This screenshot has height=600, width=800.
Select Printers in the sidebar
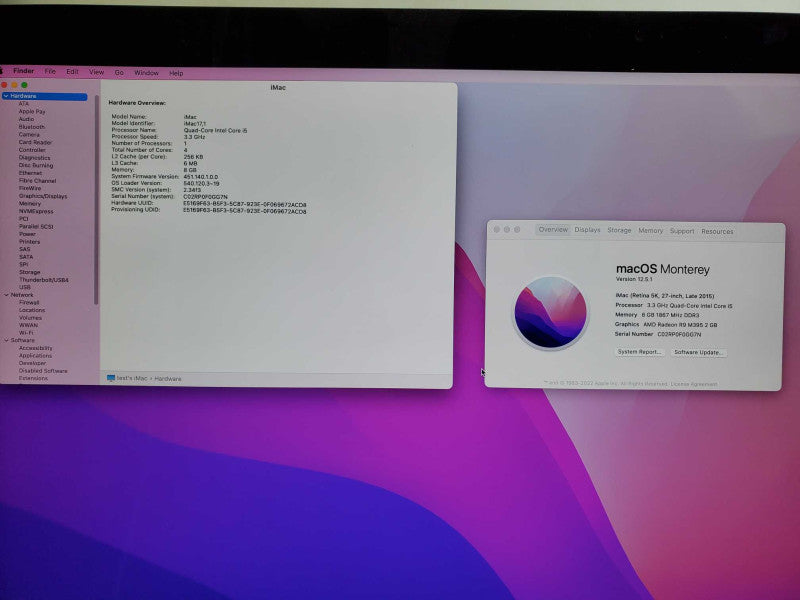tap(30, 242)
